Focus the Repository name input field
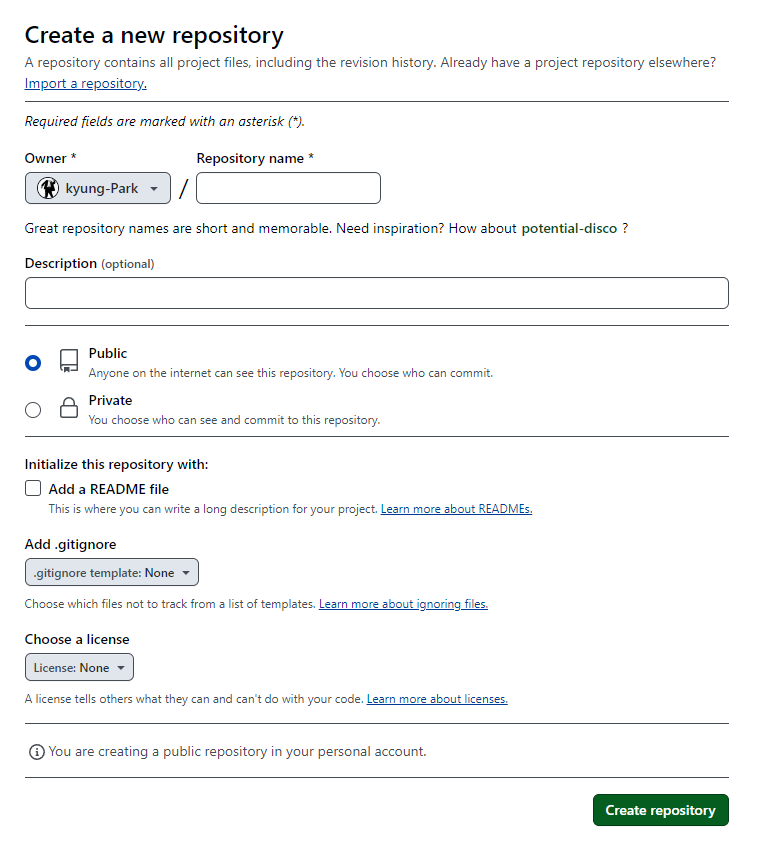The width and height of the screenshot is (758, 847). coord(289,188)
